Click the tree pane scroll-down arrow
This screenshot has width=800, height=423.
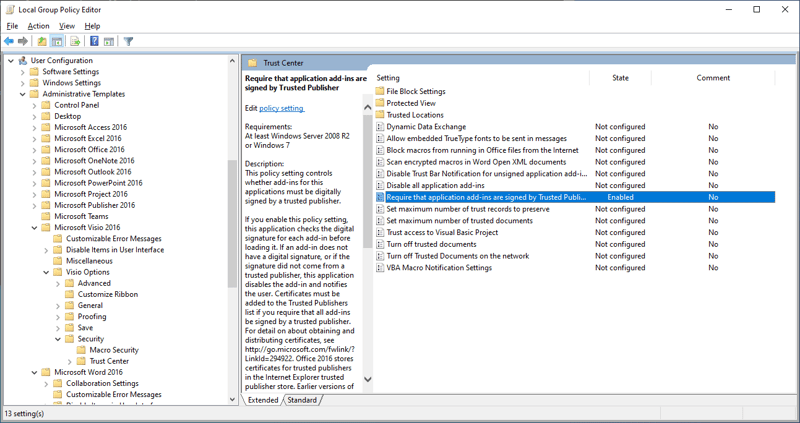[233, 400]
